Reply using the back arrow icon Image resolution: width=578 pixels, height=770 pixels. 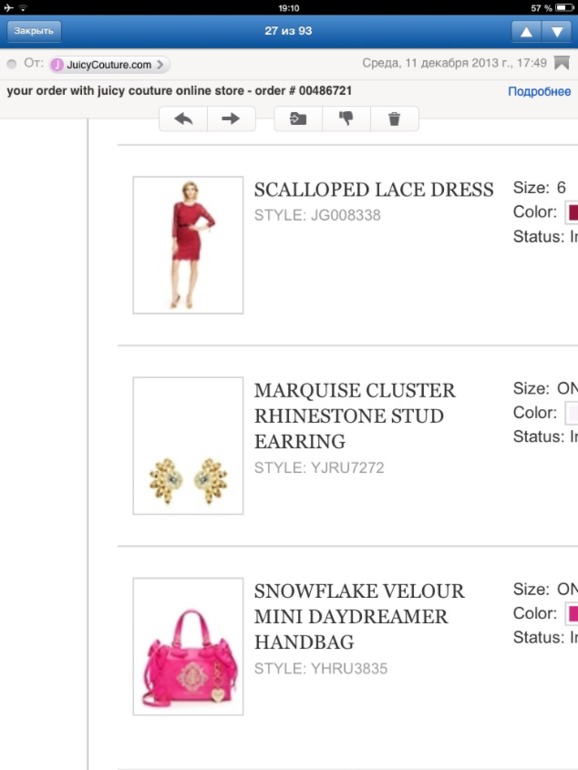183,119
